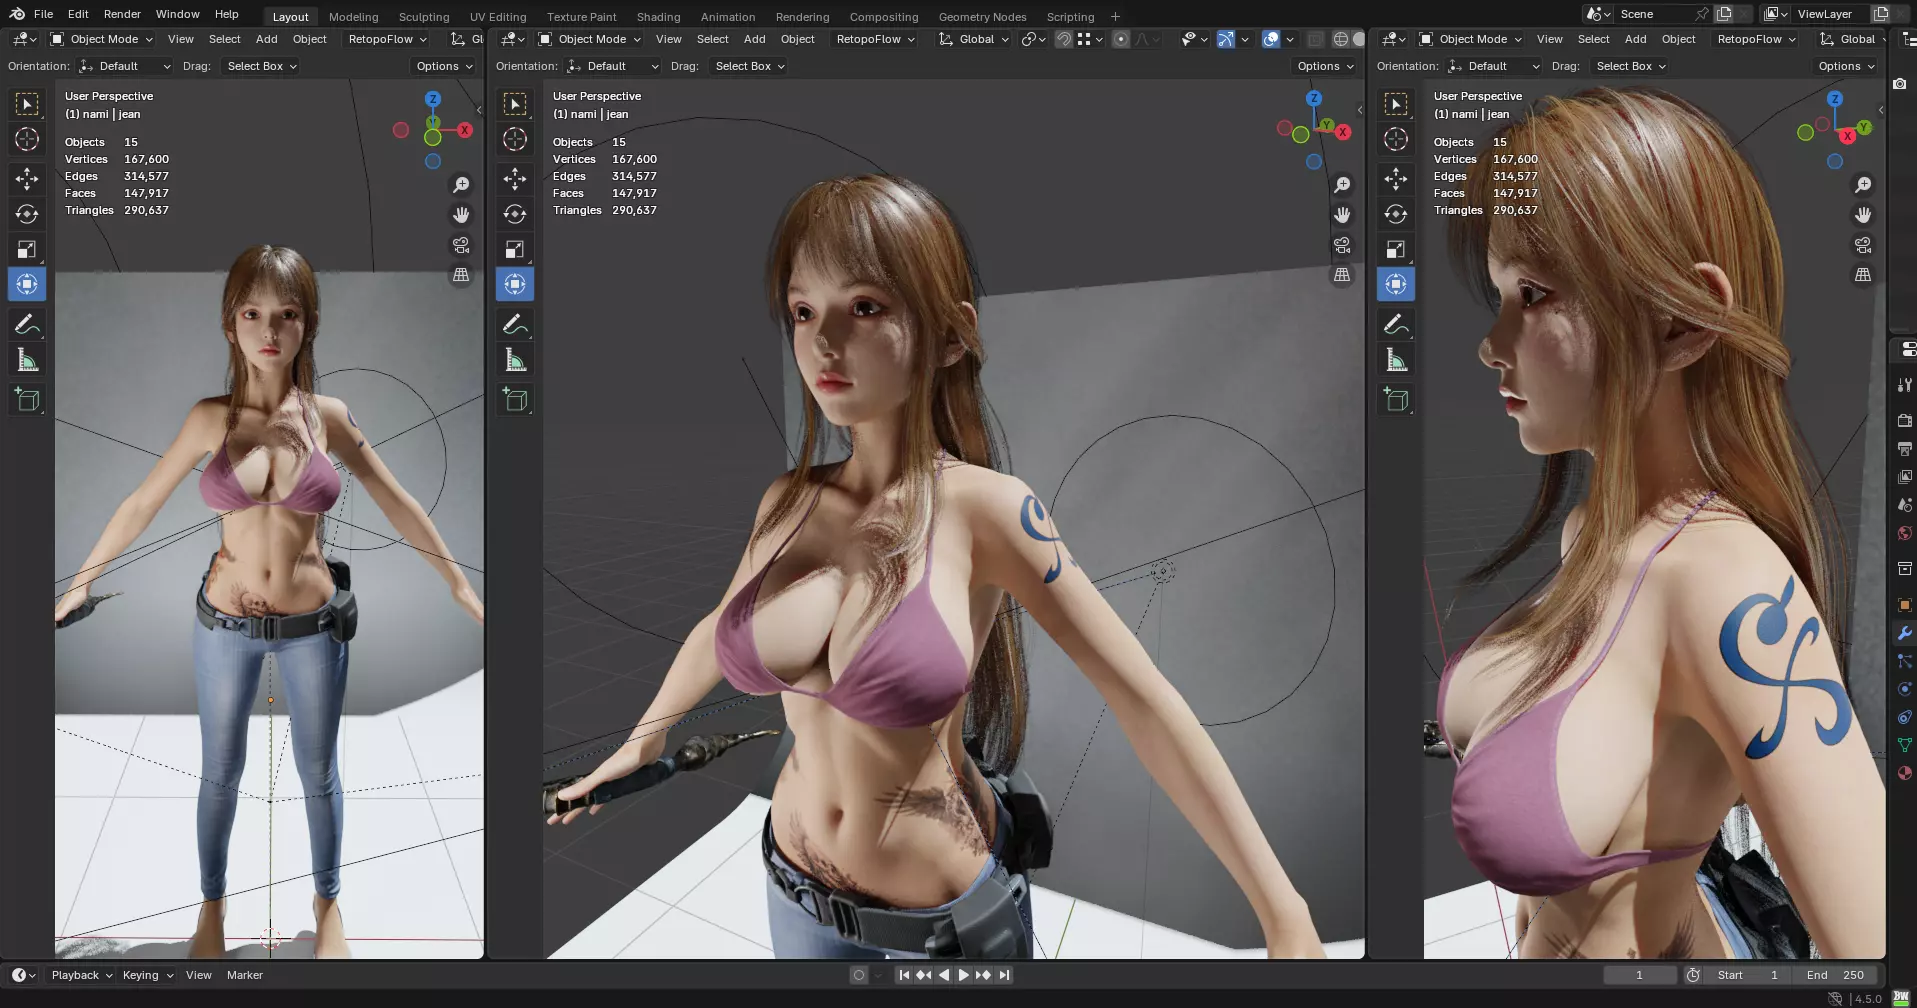Switch to the Shading workspace tab
Image resolution: width=1917 pixels, height=1008 pixels.
click(x=658, y=17)
